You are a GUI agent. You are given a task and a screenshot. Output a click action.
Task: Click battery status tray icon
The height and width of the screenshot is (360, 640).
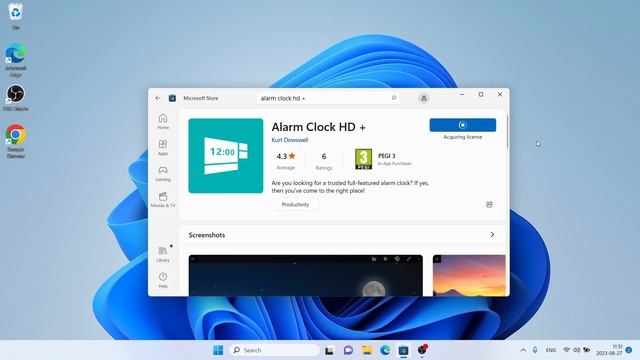pos(587,350)
